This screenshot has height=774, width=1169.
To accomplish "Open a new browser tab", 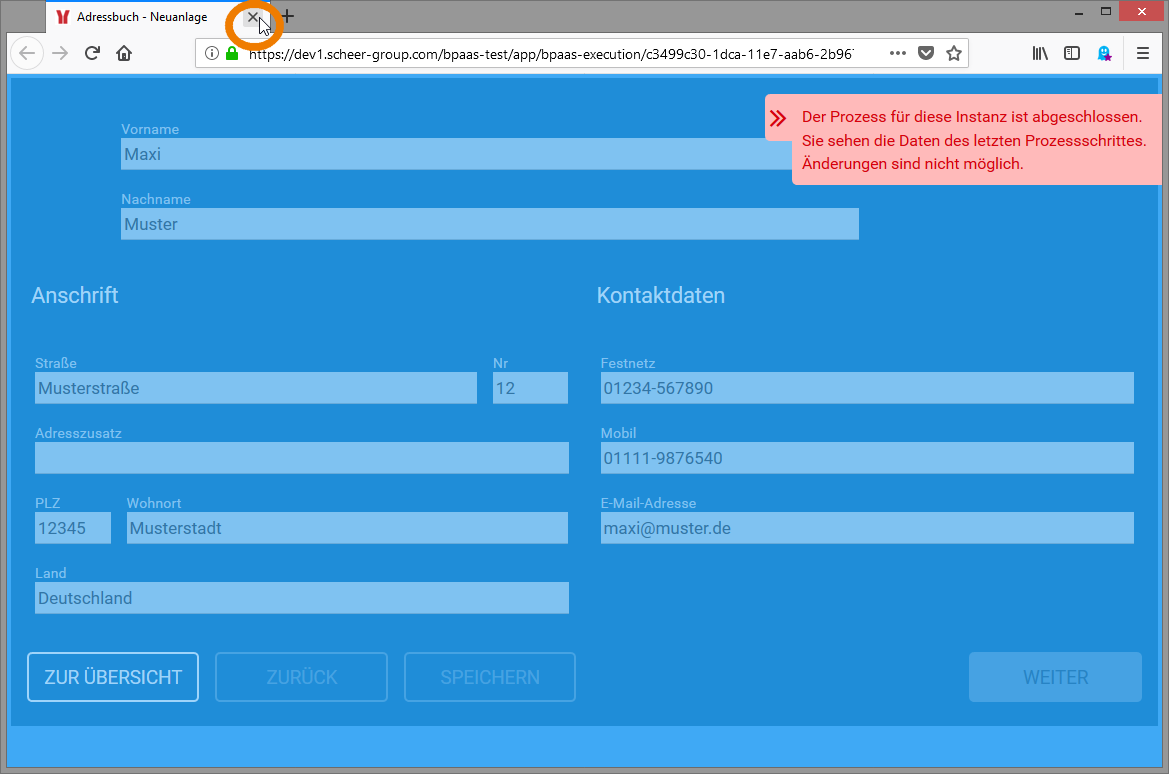I will (288, 16).
